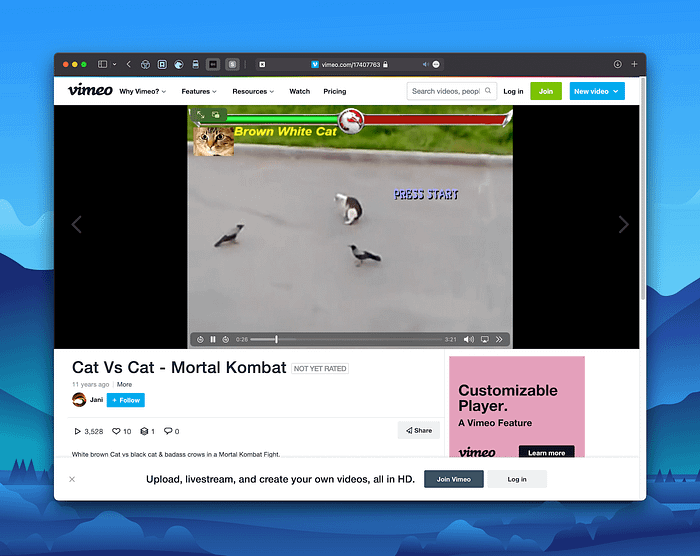Go to next video arrow

(623, 224)
